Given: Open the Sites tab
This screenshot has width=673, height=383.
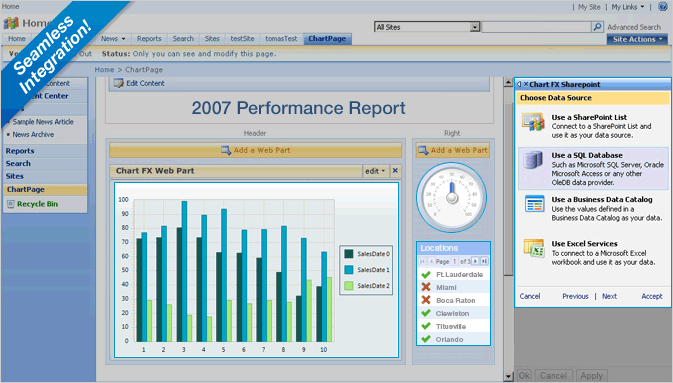Looking at the screenshot, I should pos(212,39).
